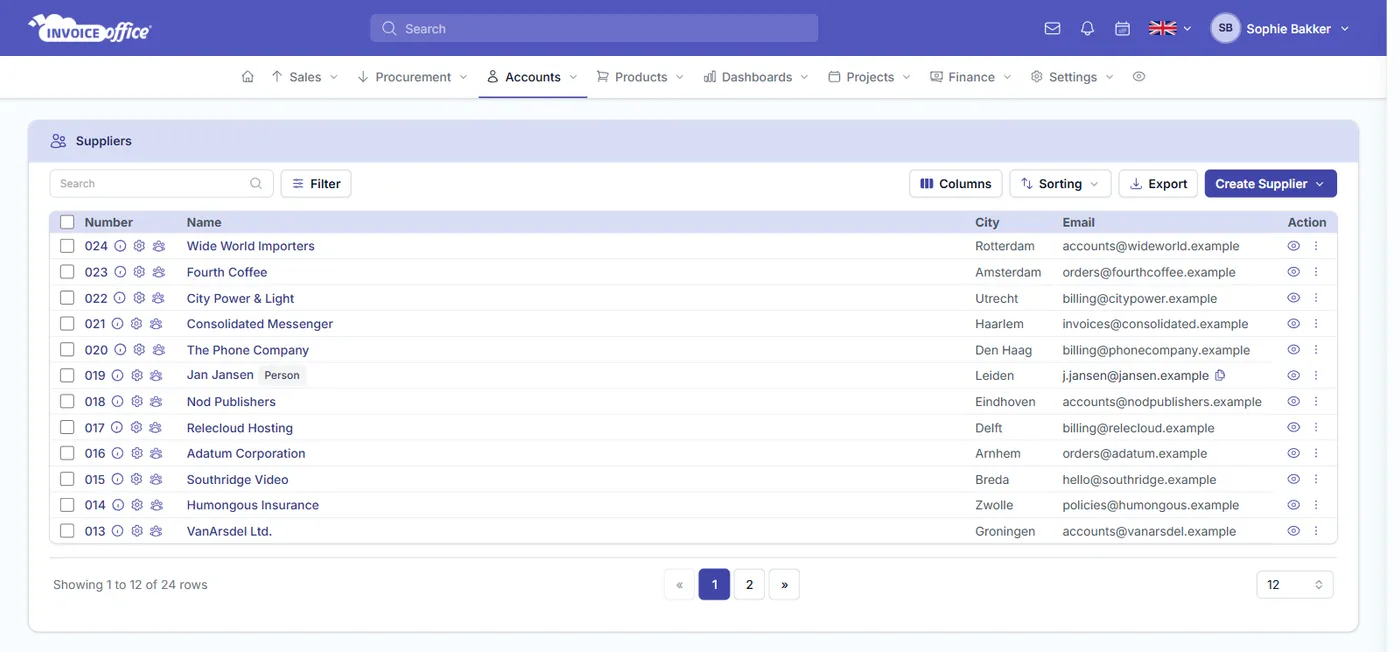Open Southridge Video supplier link
Viewport: 1400px width, 652px height.
click(238, 479)
